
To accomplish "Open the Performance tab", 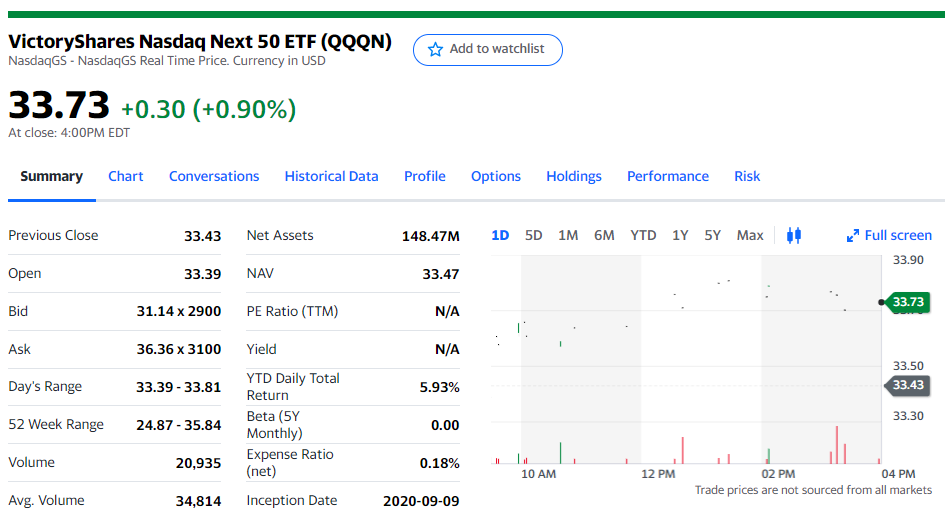I will click(x=668, y=176).
